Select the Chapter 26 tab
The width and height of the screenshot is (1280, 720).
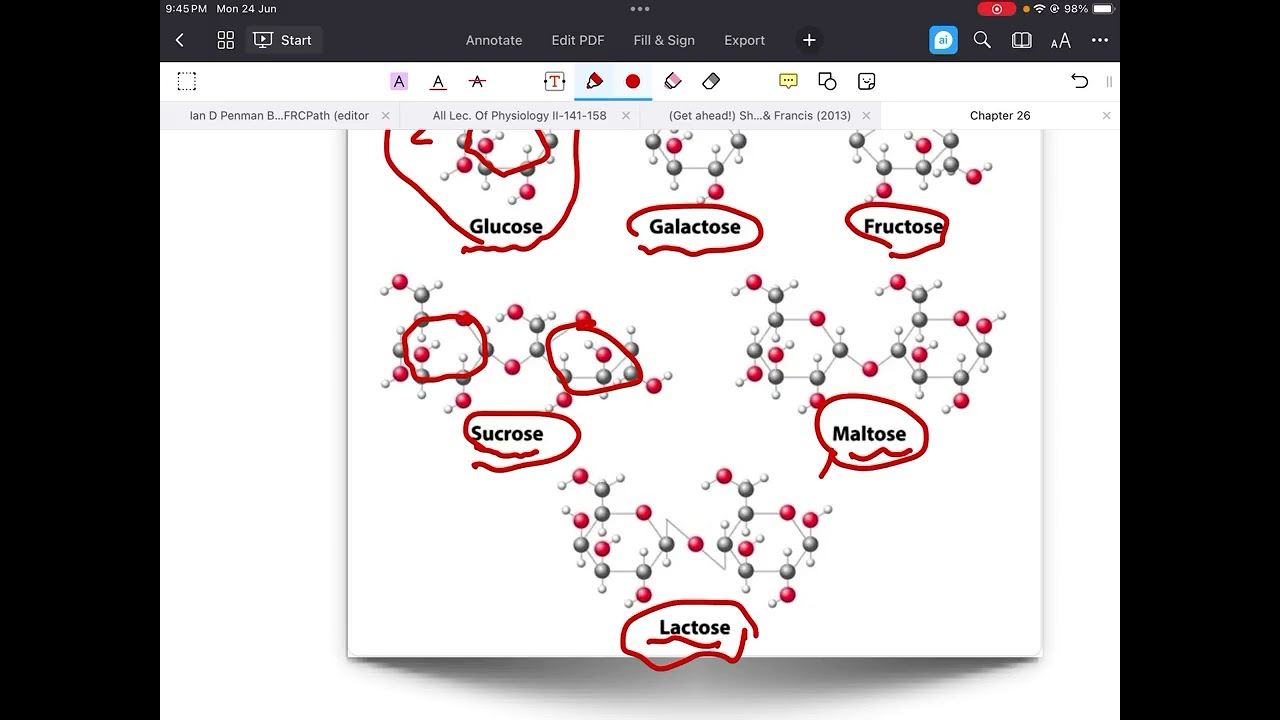coord(1000,115)
